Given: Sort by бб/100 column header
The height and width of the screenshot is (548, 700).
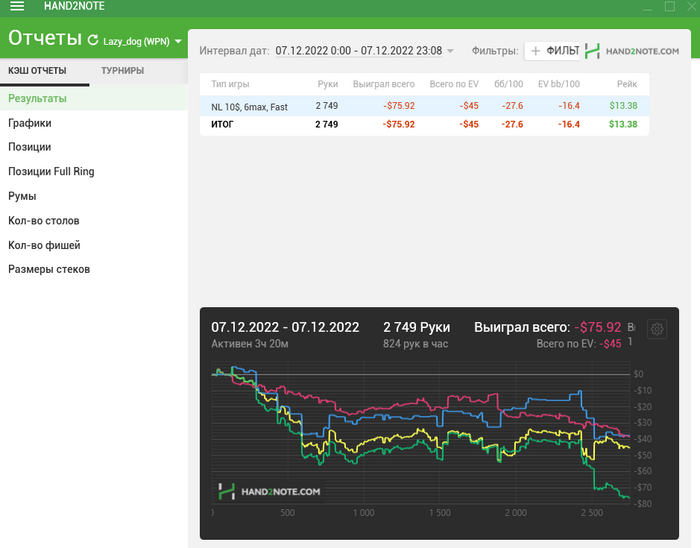Looking at the screenshot, I should click(x=508, y=84).
